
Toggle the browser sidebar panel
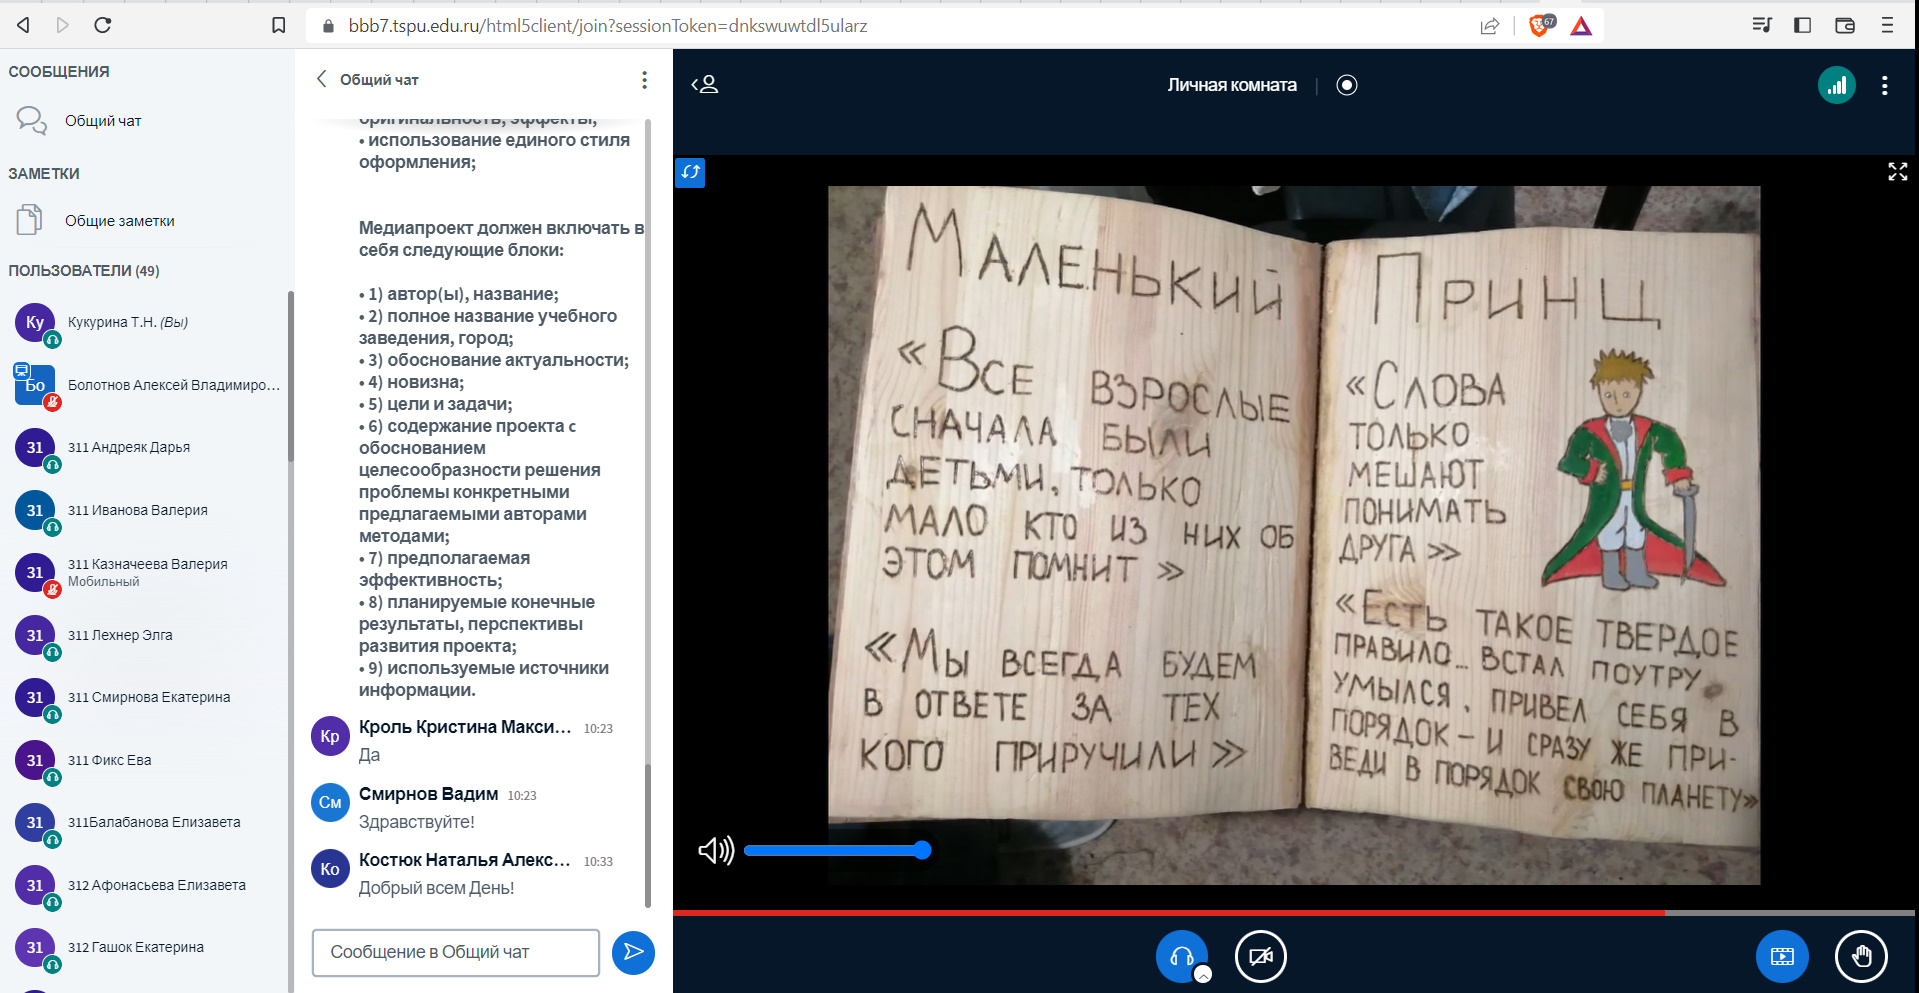(x=1803, y=25)
